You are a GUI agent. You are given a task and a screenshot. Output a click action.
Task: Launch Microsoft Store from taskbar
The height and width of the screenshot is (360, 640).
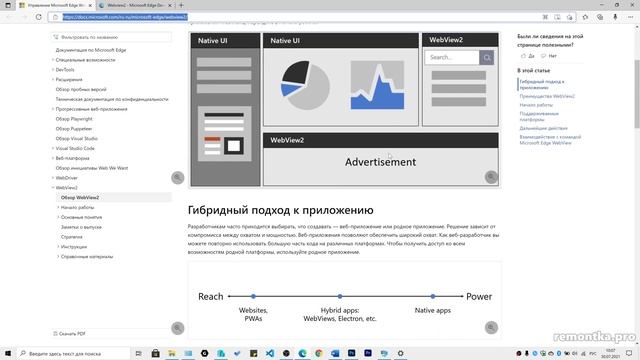[x=156, y=353]
